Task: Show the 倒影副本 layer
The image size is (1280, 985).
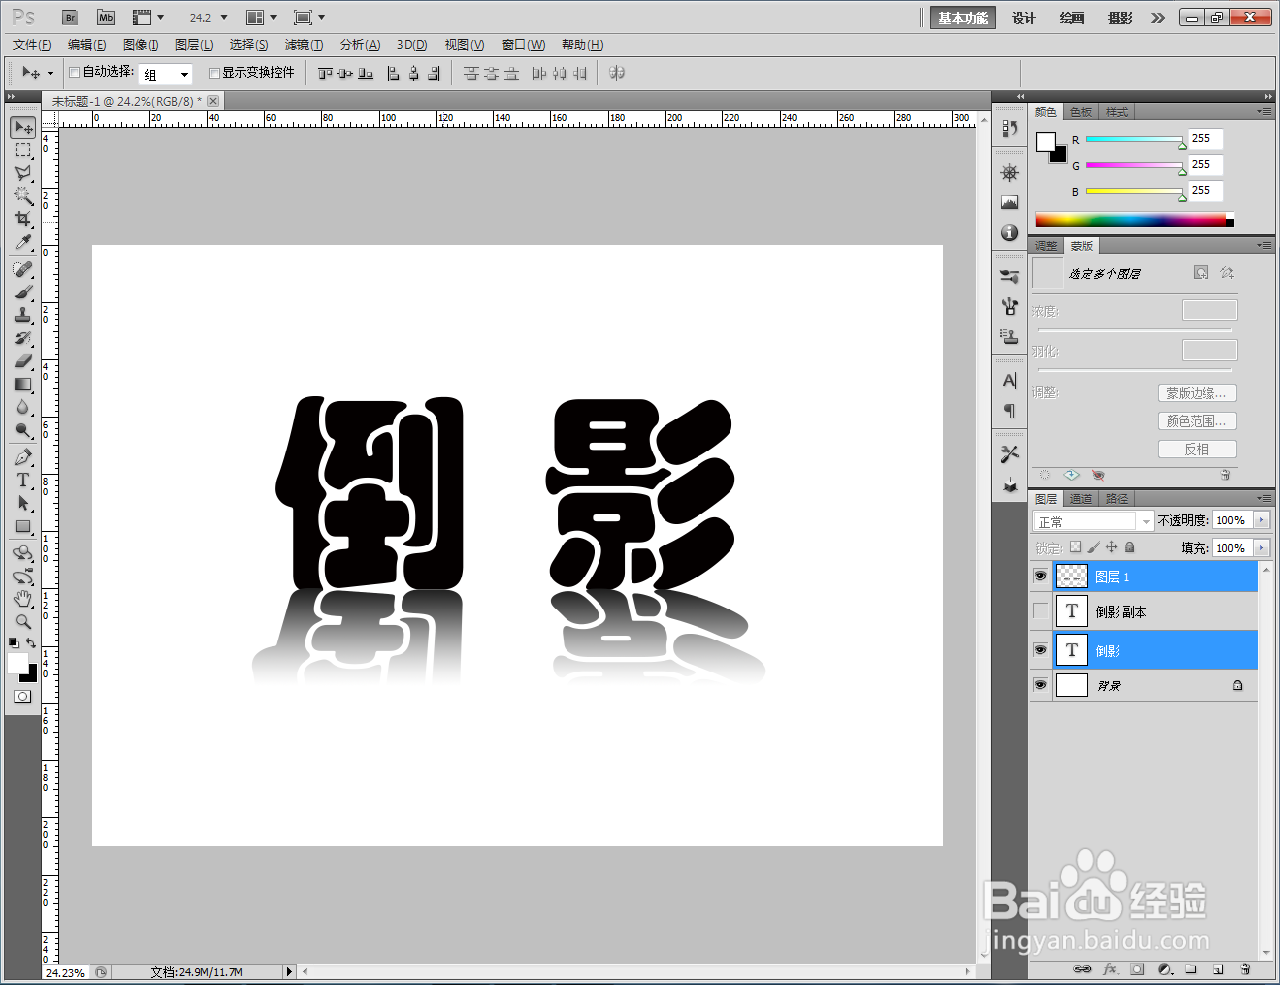Action: pos(1040,611)
